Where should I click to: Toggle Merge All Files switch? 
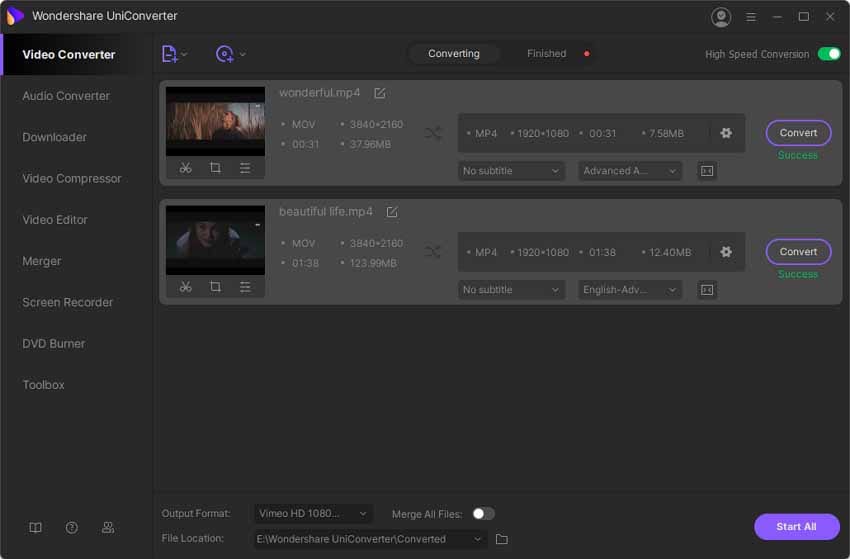(483, 513)
